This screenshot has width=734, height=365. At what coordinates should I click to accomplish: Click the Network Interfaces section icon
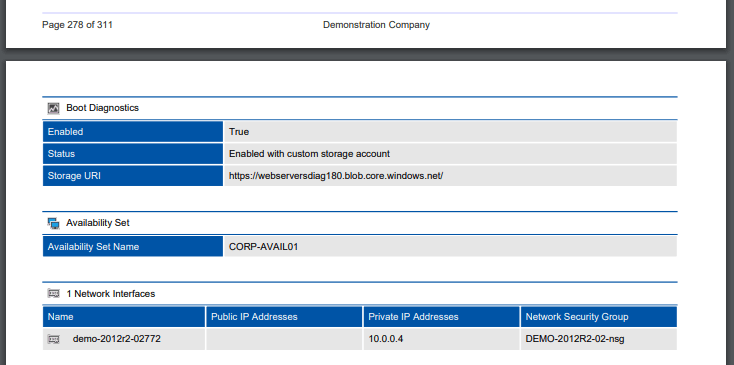[54, 294]
